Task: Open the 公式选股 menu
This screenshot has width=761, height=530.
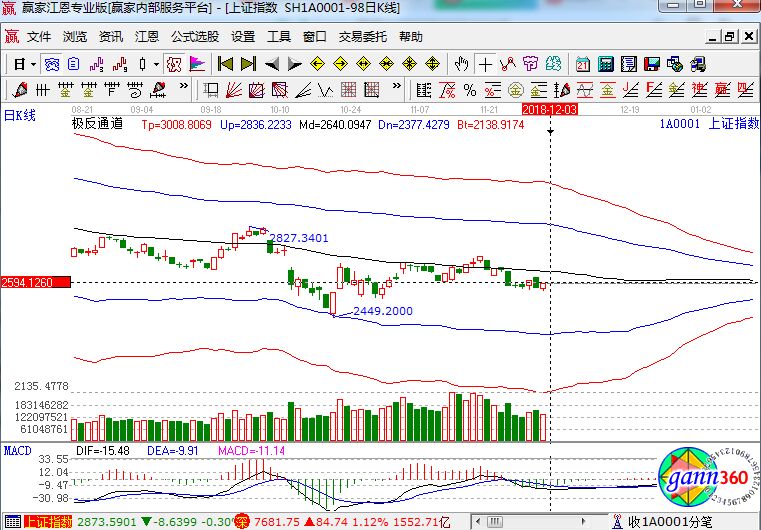Action: point(194,37)
